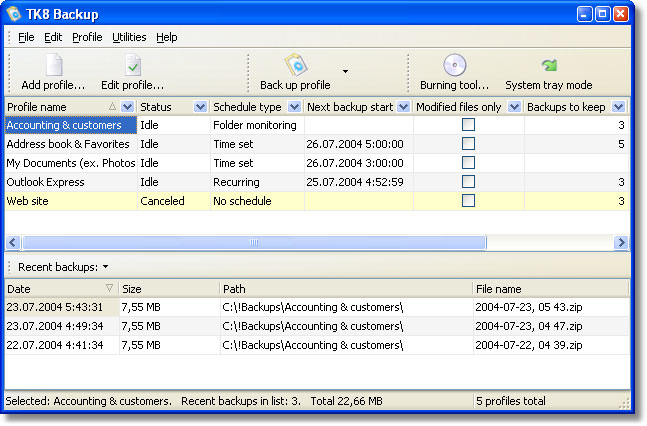This screenshot has width=647, height=426.
Task: Start backup with Back up profile icon
Action: tap(295, 65)
